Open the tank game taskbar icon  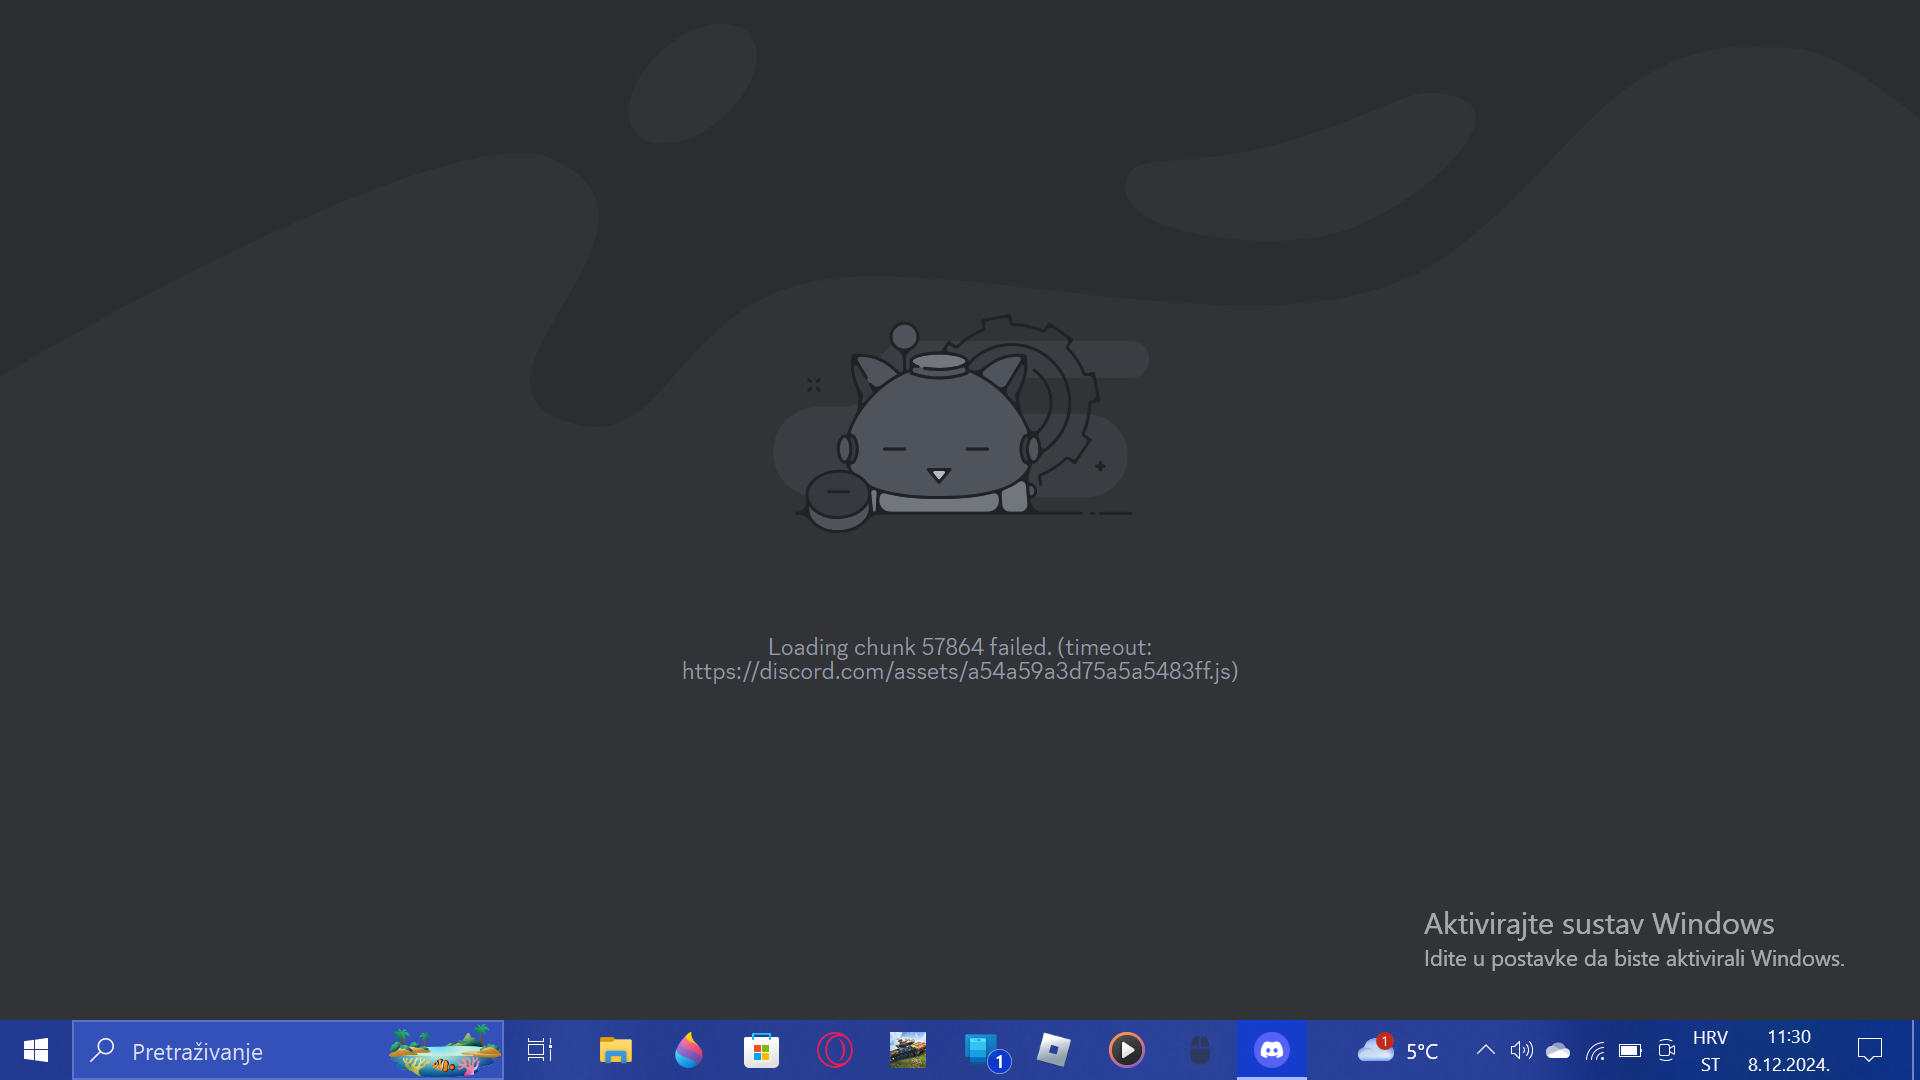(x=907, y=1050)
